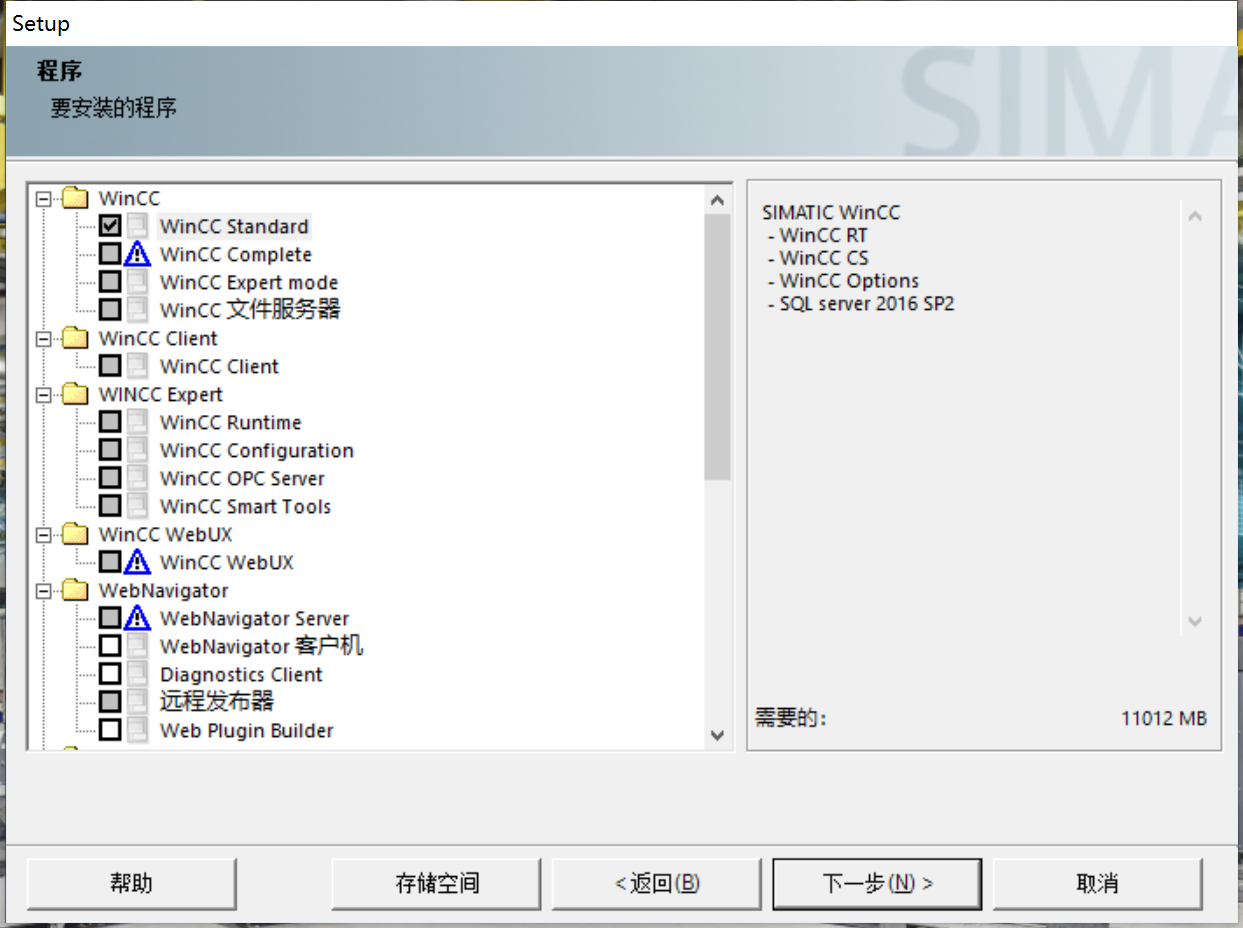Image resolution: width=1243 pixels, height=928 pixels.
Task: Click the document icon next to Diagnostics Client
Action: click(138, 674)
